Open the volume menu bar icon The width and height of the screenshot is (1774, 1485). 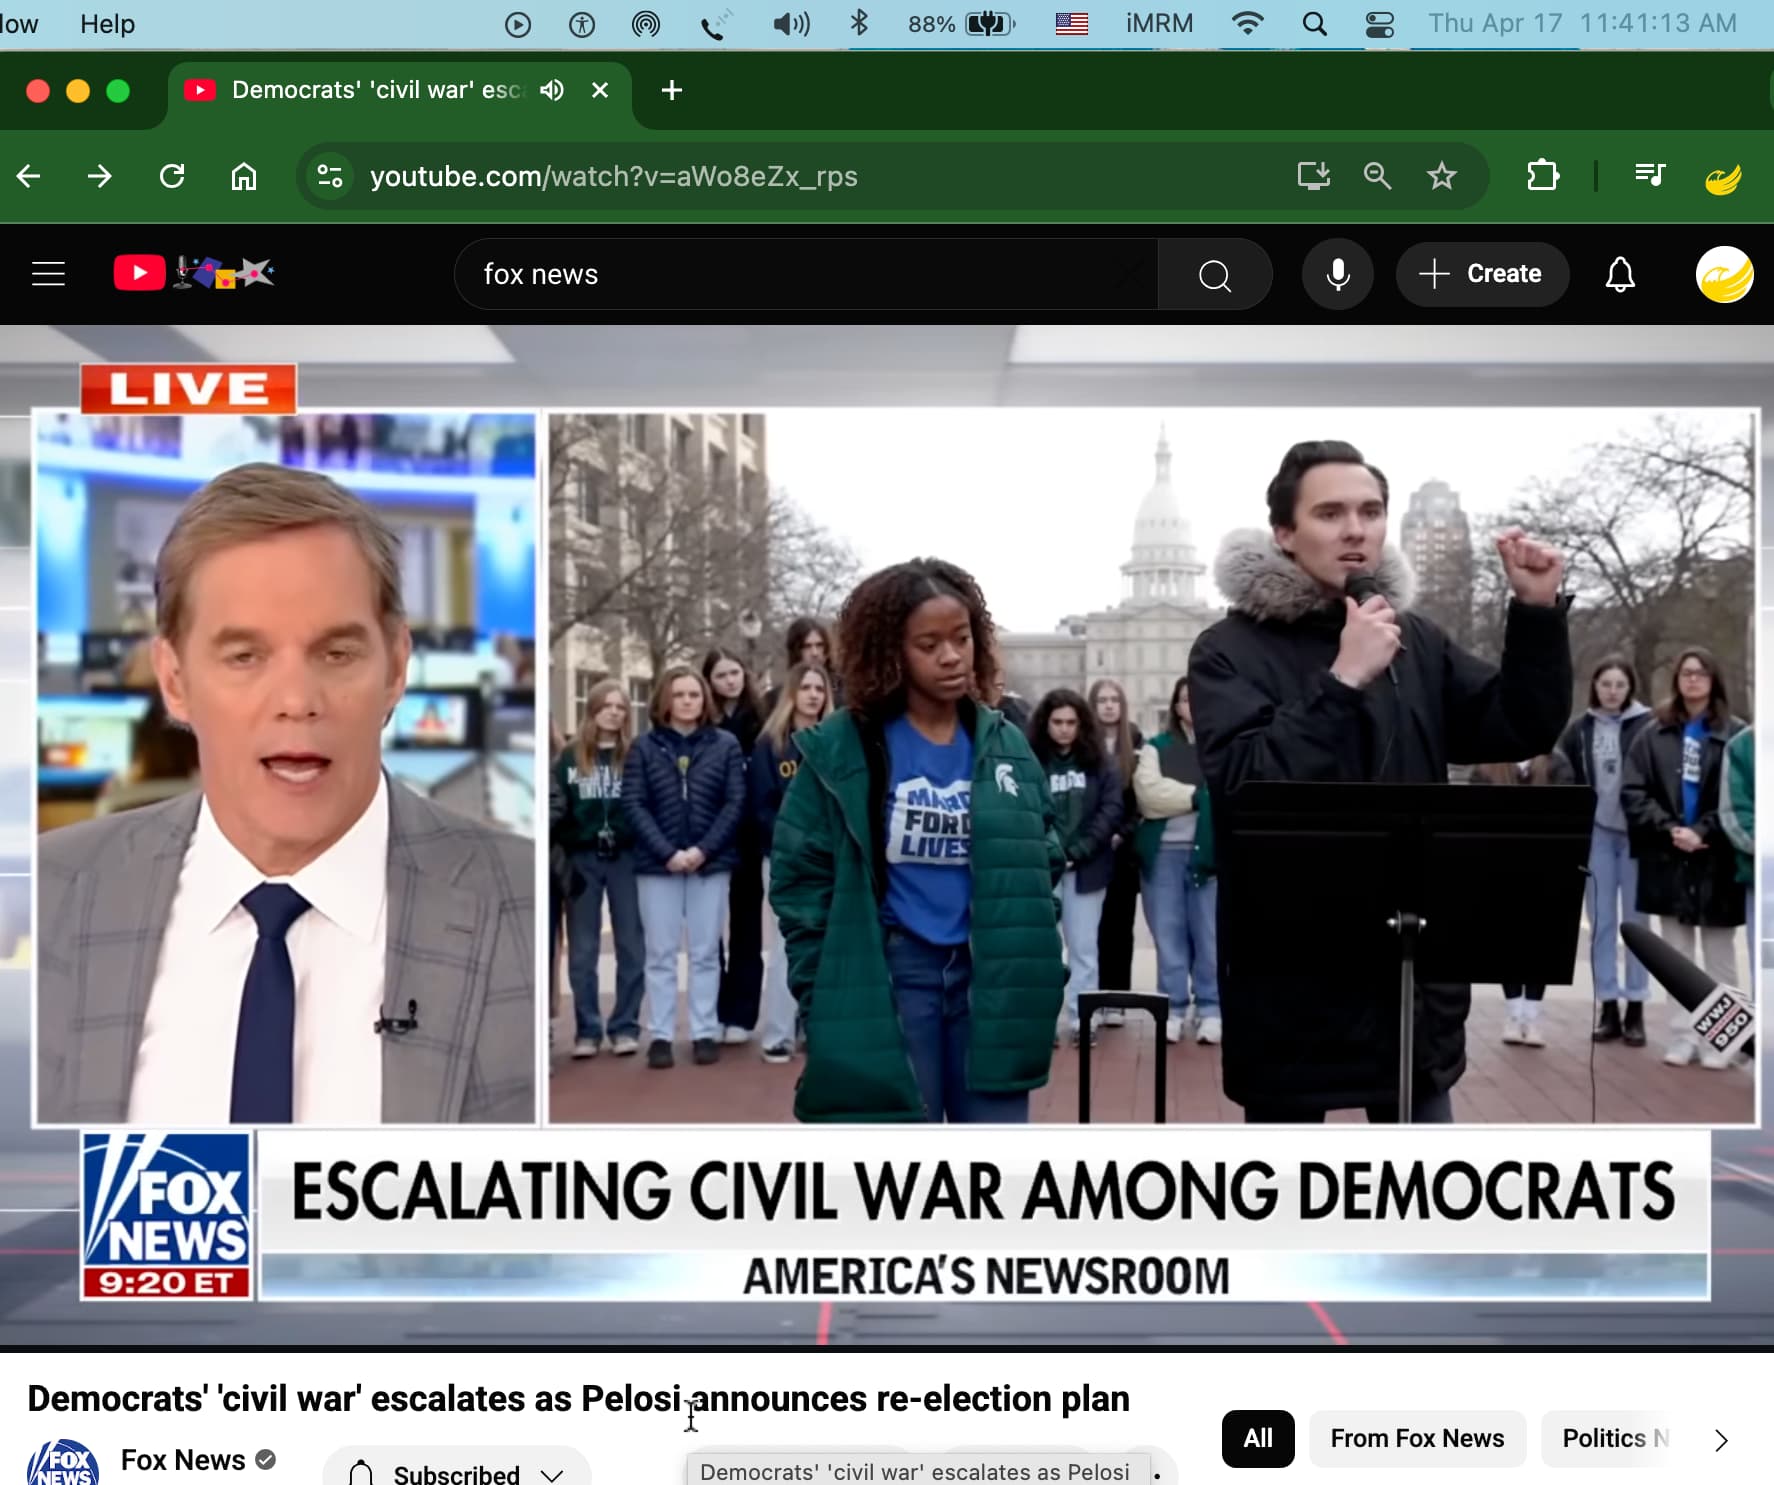[791, 24]
